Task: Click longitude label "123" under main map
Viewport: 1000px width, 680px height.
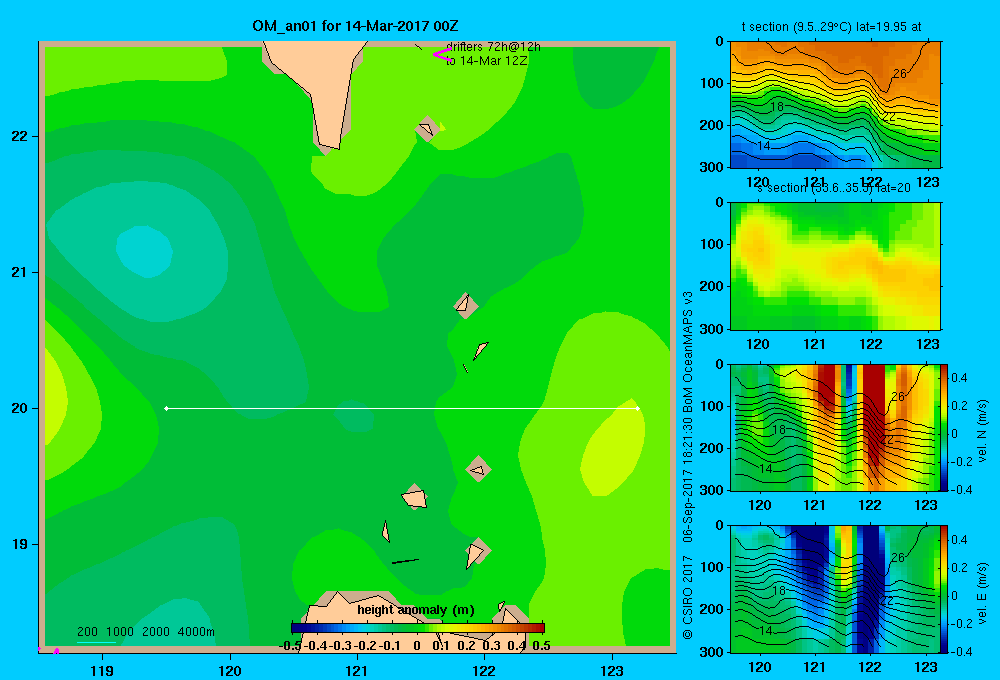Action: tap(612, 670)
